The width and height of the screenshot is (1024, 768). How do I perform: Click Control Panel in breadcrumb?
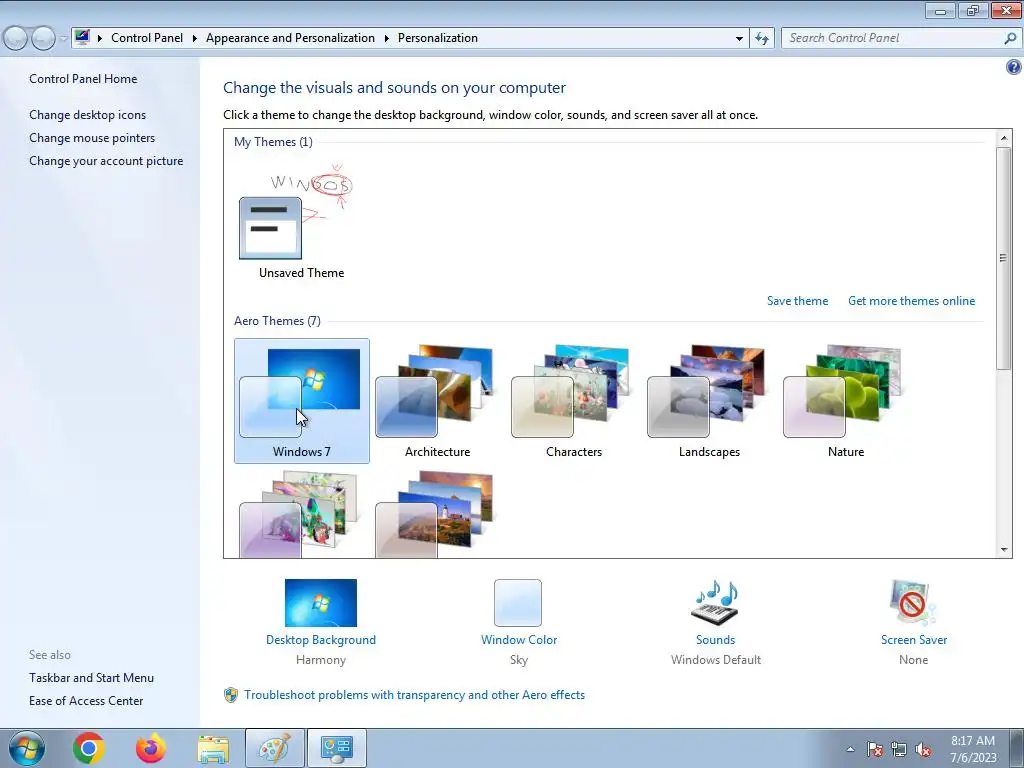click(x=147, y=38)
